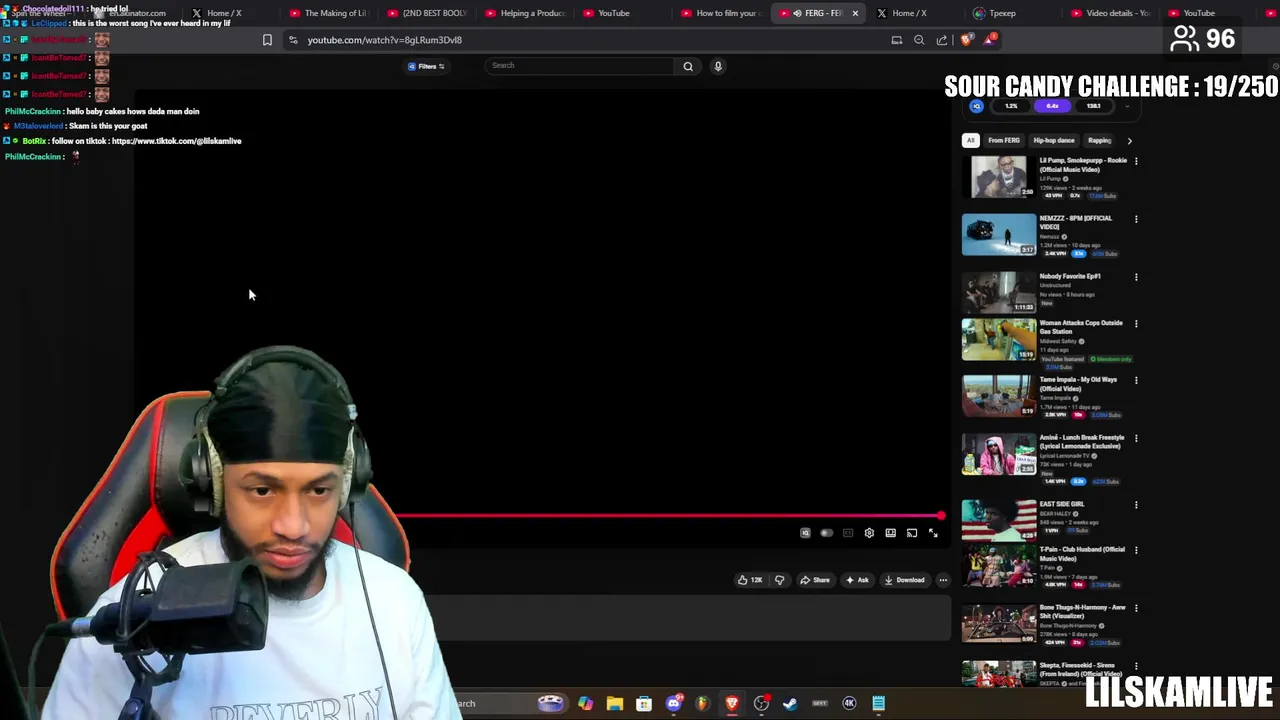Open the 4K Downloader taskbar icon

[x=849, y=703]
